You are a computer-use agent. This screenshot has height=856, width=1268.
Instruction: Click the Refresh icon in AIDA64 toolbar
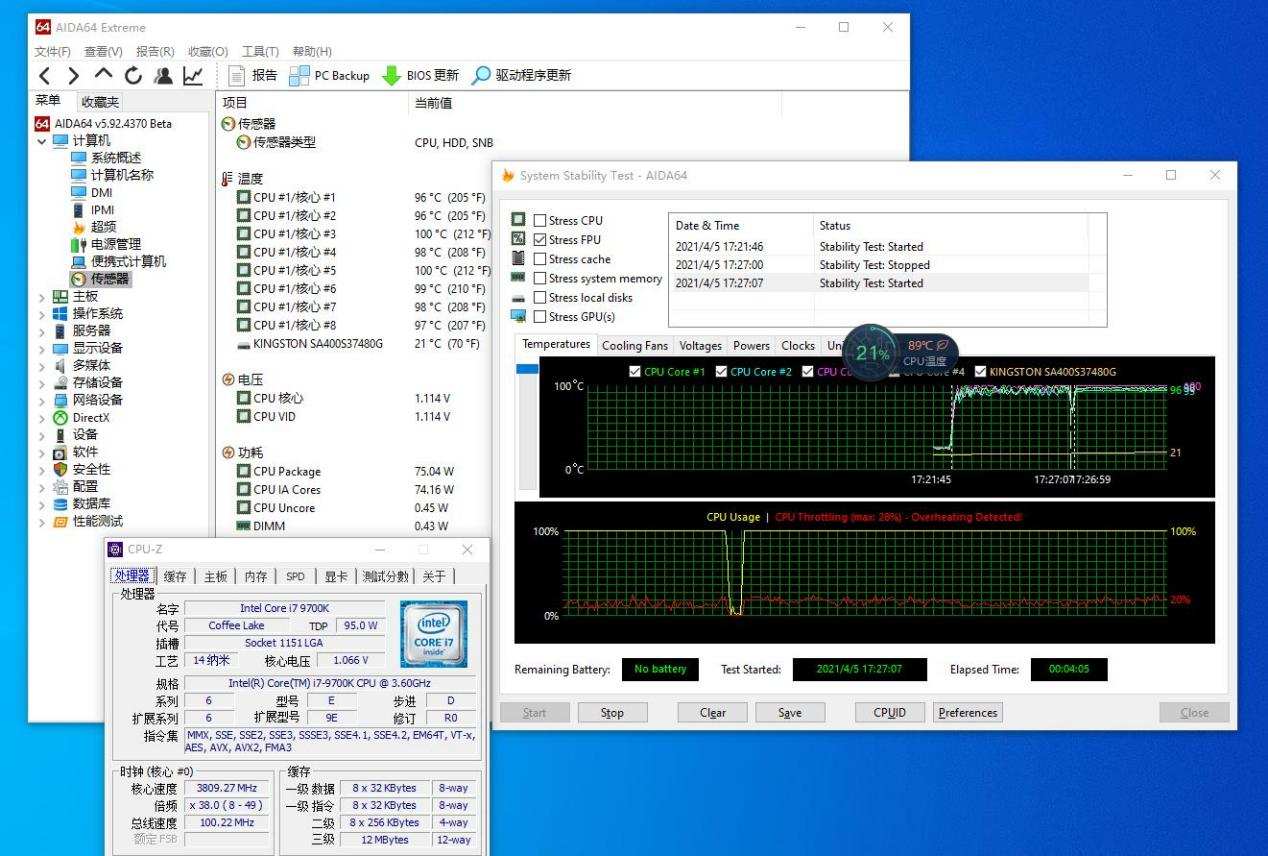133,76
